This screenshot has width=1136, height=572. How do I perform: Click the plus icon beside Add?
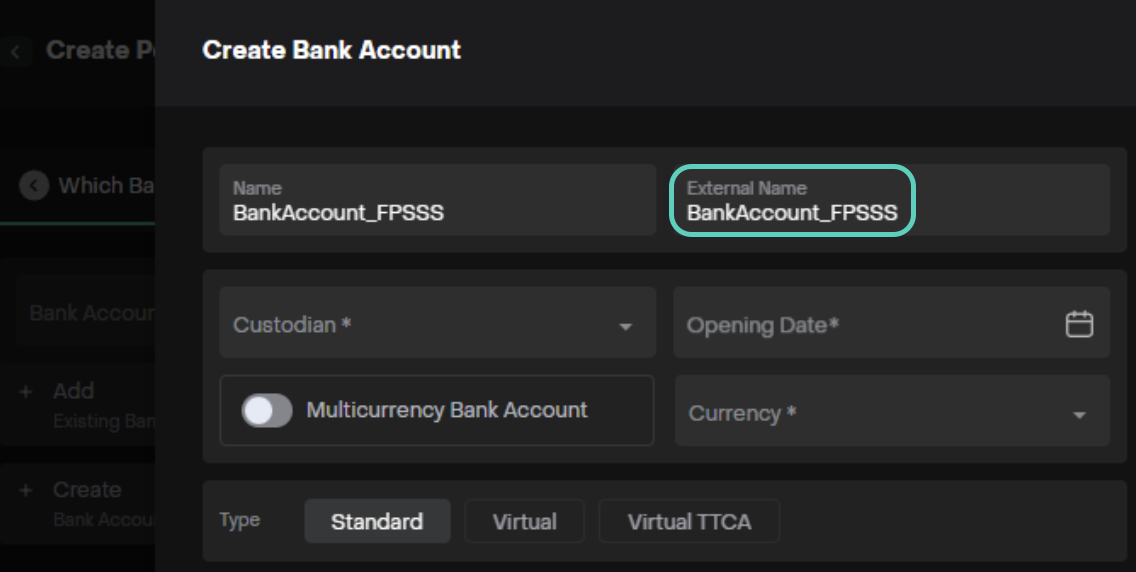(x=26, y=392)
